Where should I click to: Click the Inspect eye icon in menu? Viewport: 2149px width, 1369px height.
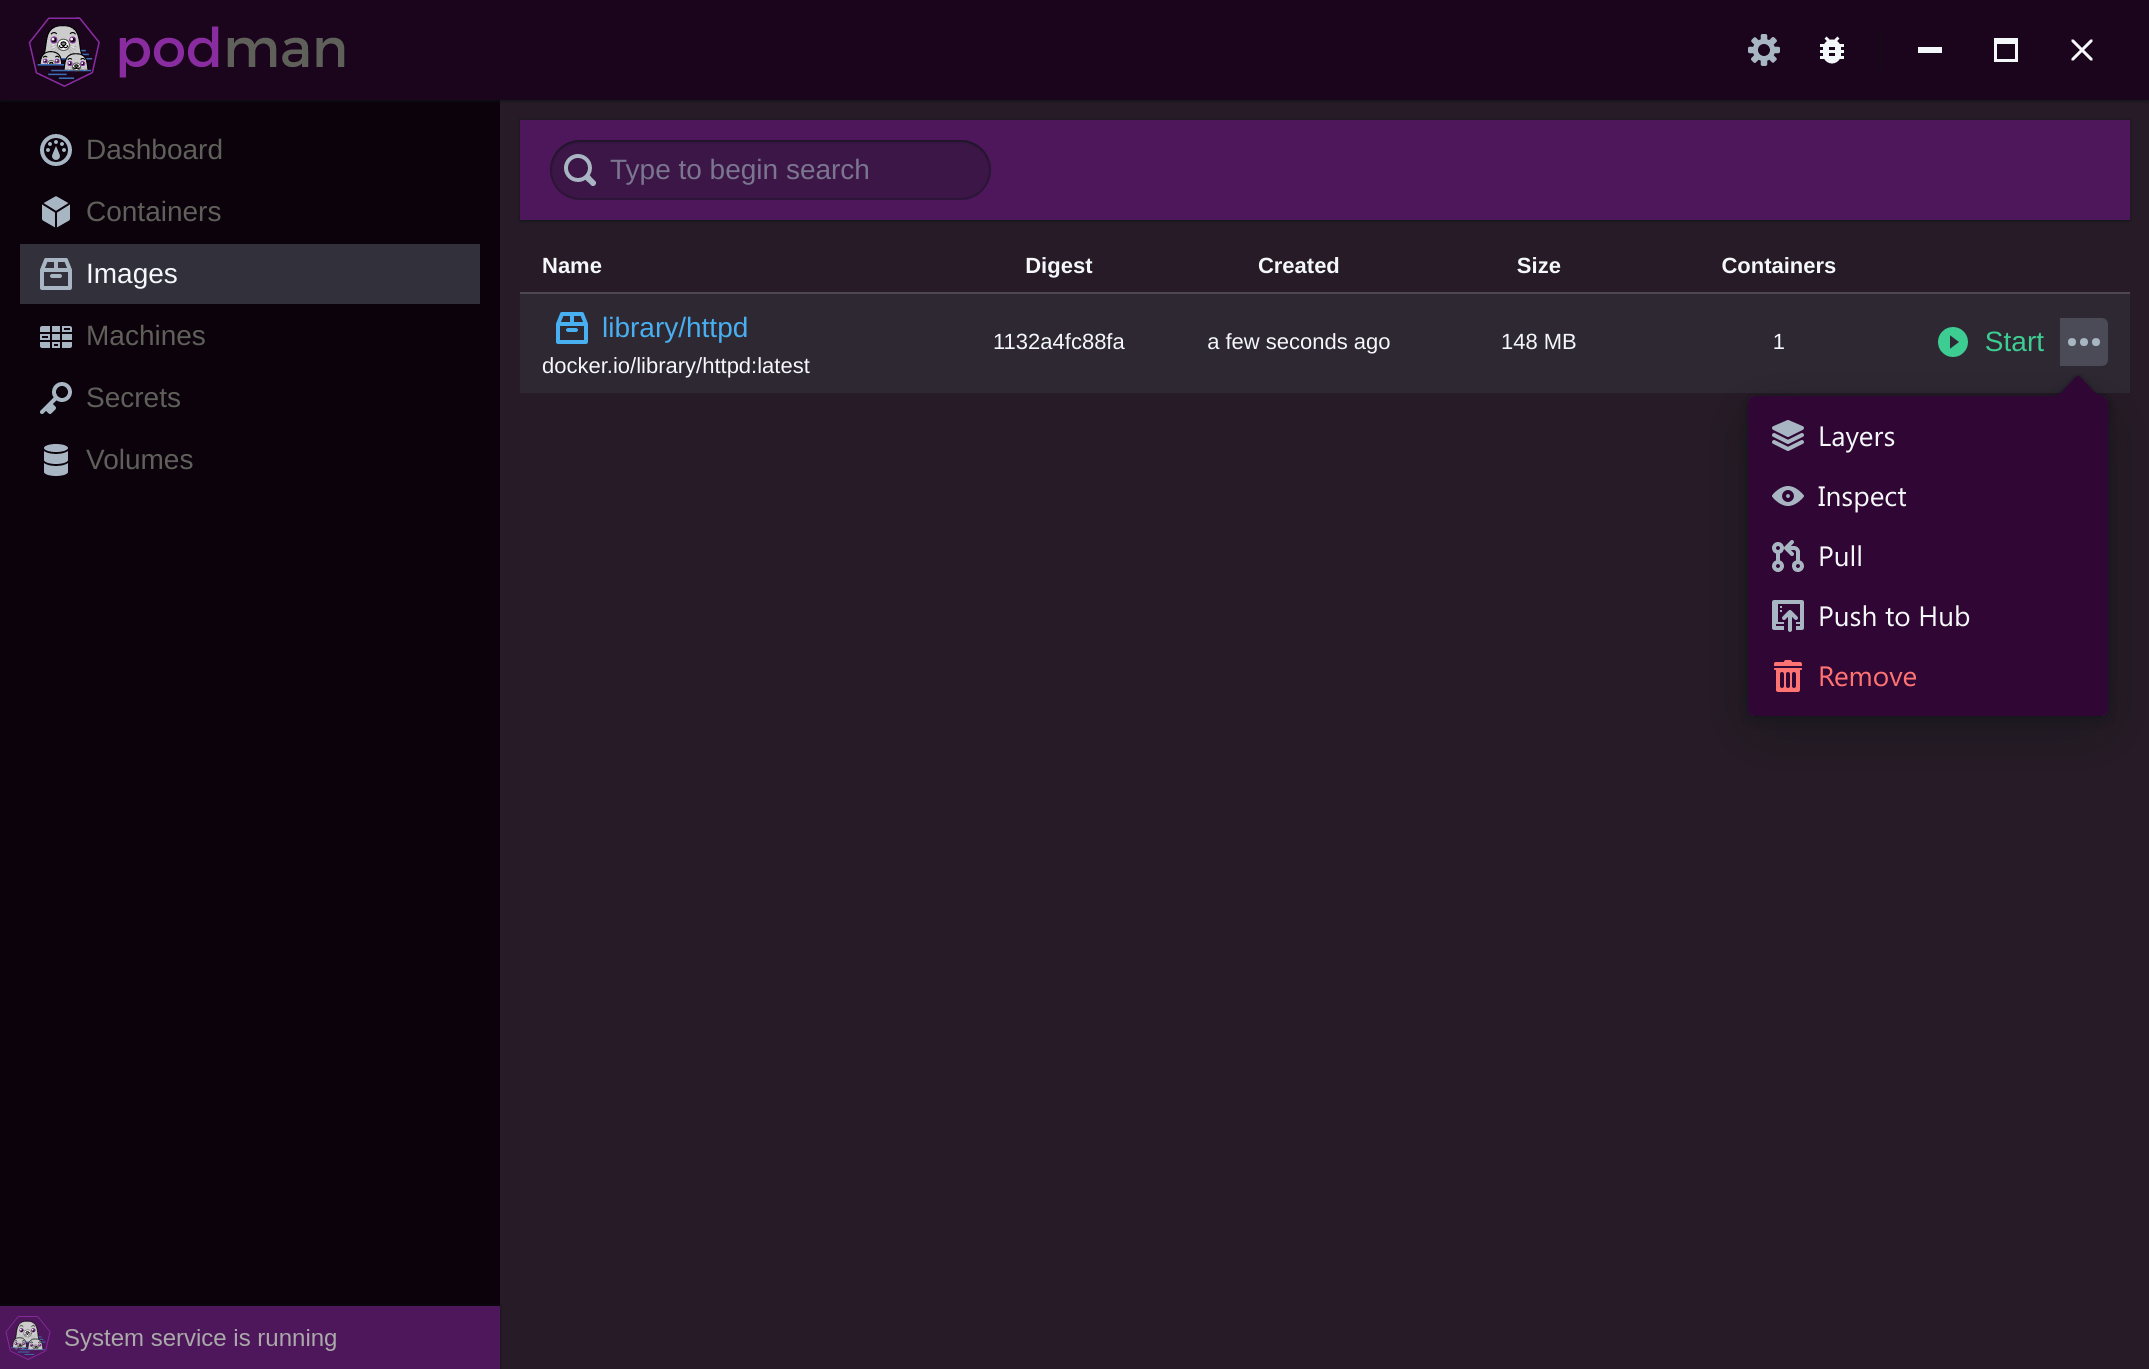[1788, 496]
